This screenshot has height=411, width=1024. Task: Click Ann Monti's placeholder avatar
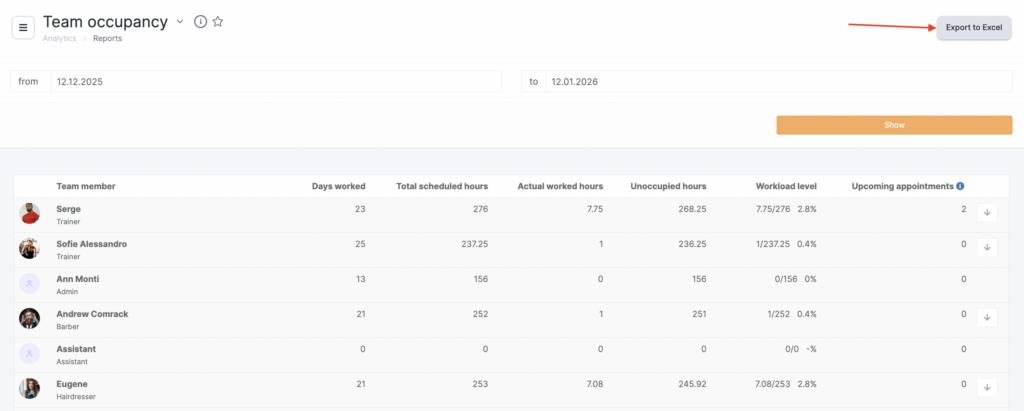pos(30,284)
